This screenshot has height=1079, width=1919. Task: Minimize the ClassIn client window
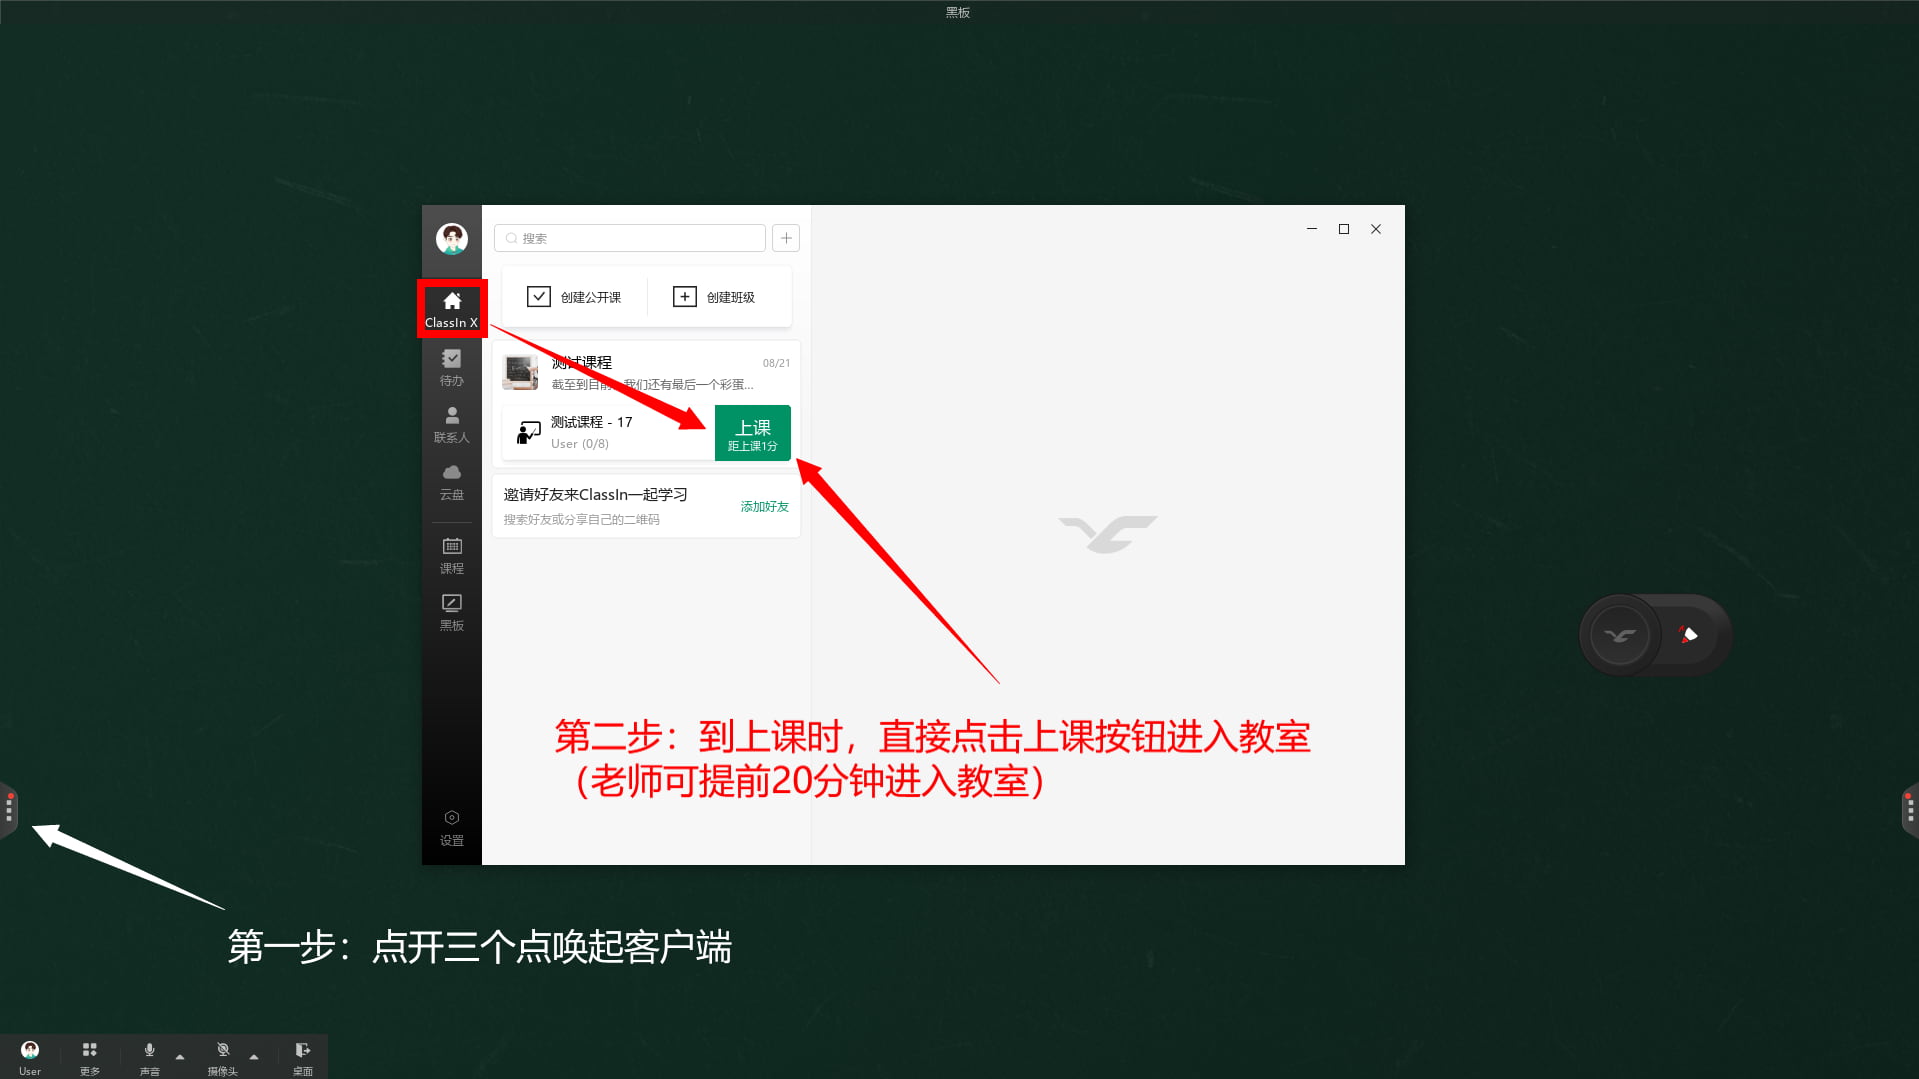click(x=1312, y=229)
